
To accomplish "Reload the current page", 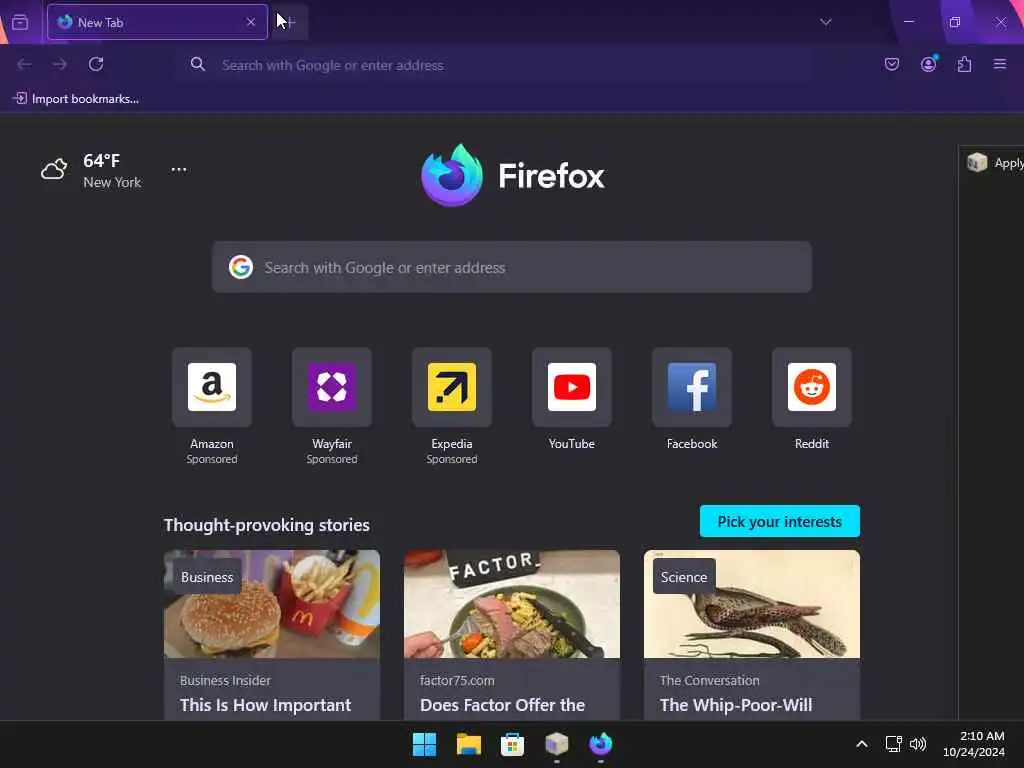I will (96, 64).
